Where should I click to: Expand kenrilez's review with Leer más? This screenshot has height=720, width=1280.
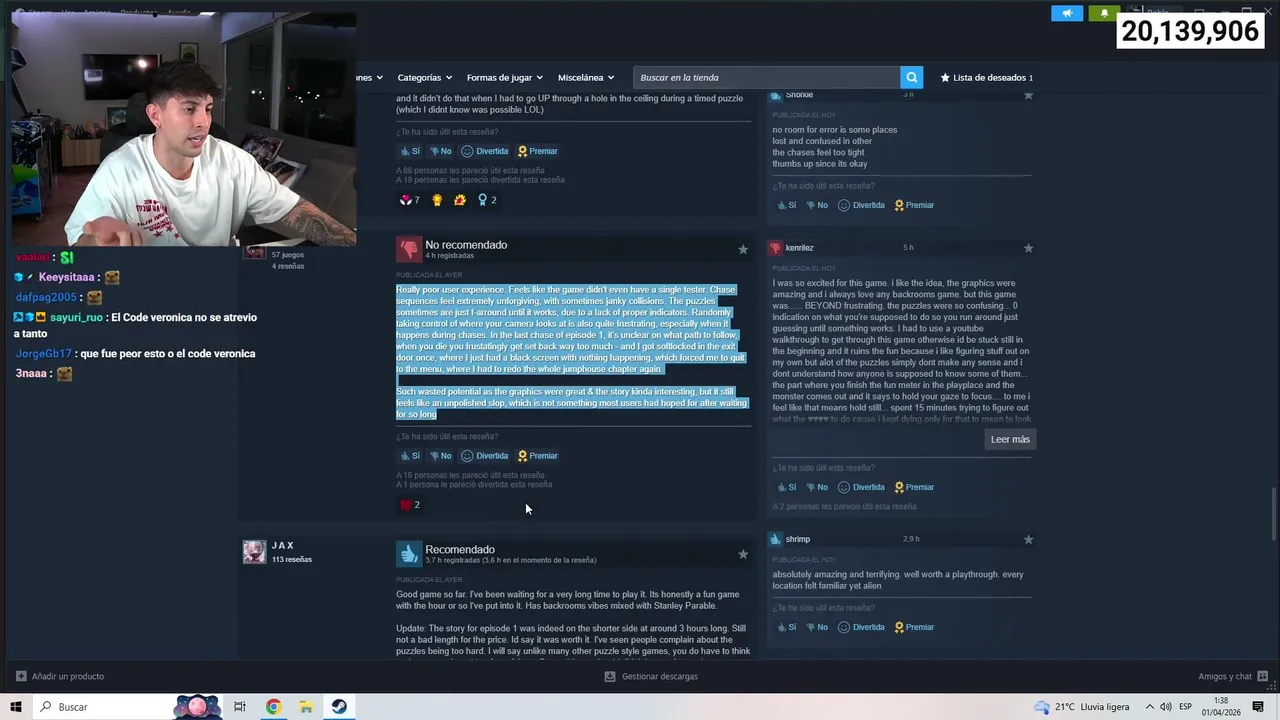click(1010, 439)
